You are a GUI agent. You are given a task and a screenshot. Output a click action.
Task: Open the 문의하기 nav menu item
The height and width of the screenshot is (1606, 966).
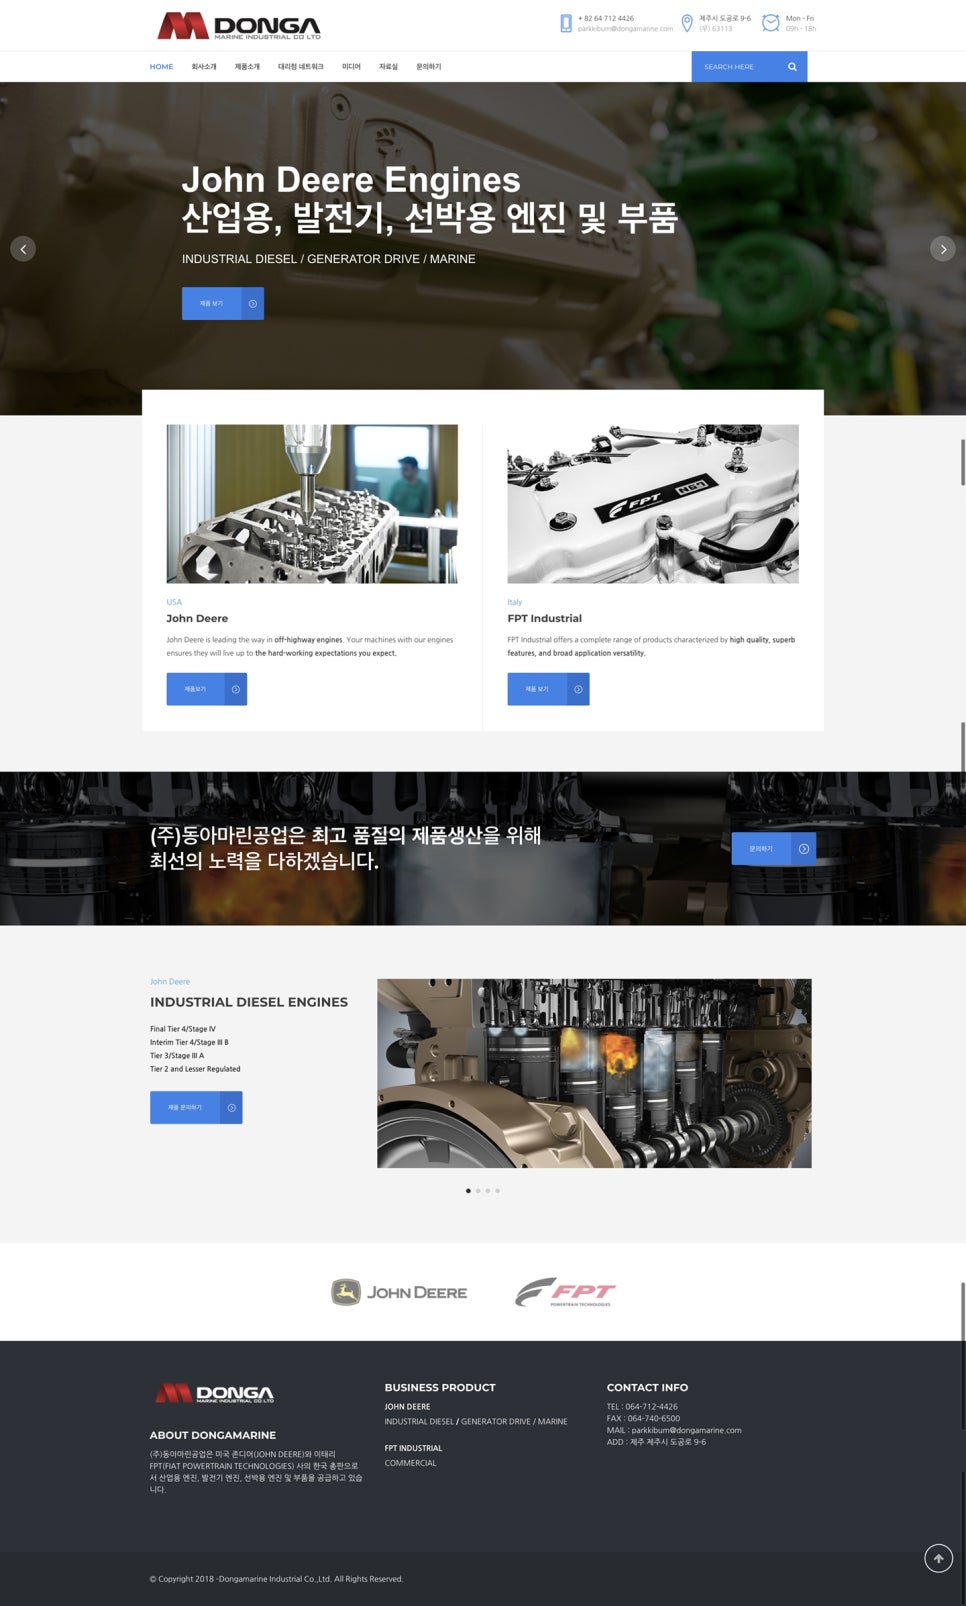coord(428,67)
